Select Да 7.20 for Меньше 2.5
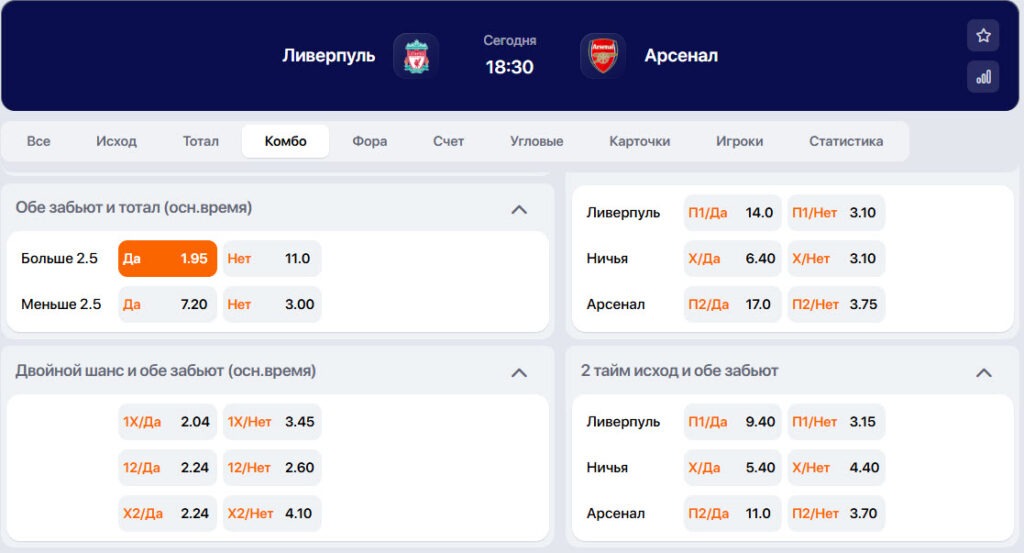This screenshot has height=553, width=1024. pyautogui.click(x=167, y=304)
